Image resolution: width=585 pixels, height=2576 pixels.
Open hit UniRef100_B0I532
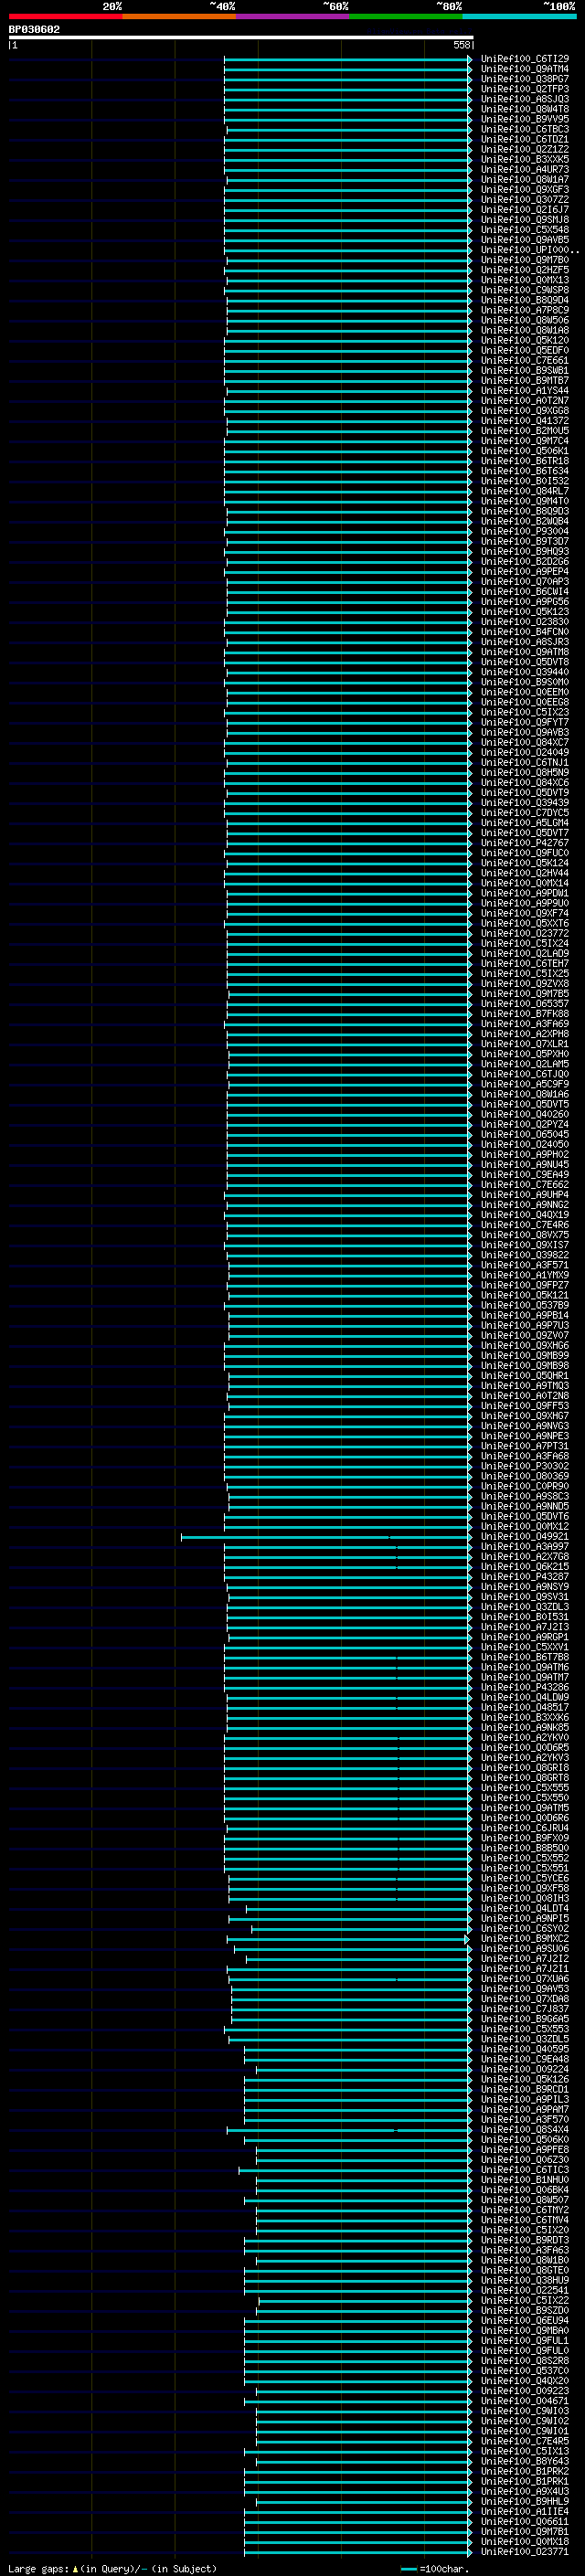tap(525, 481)
